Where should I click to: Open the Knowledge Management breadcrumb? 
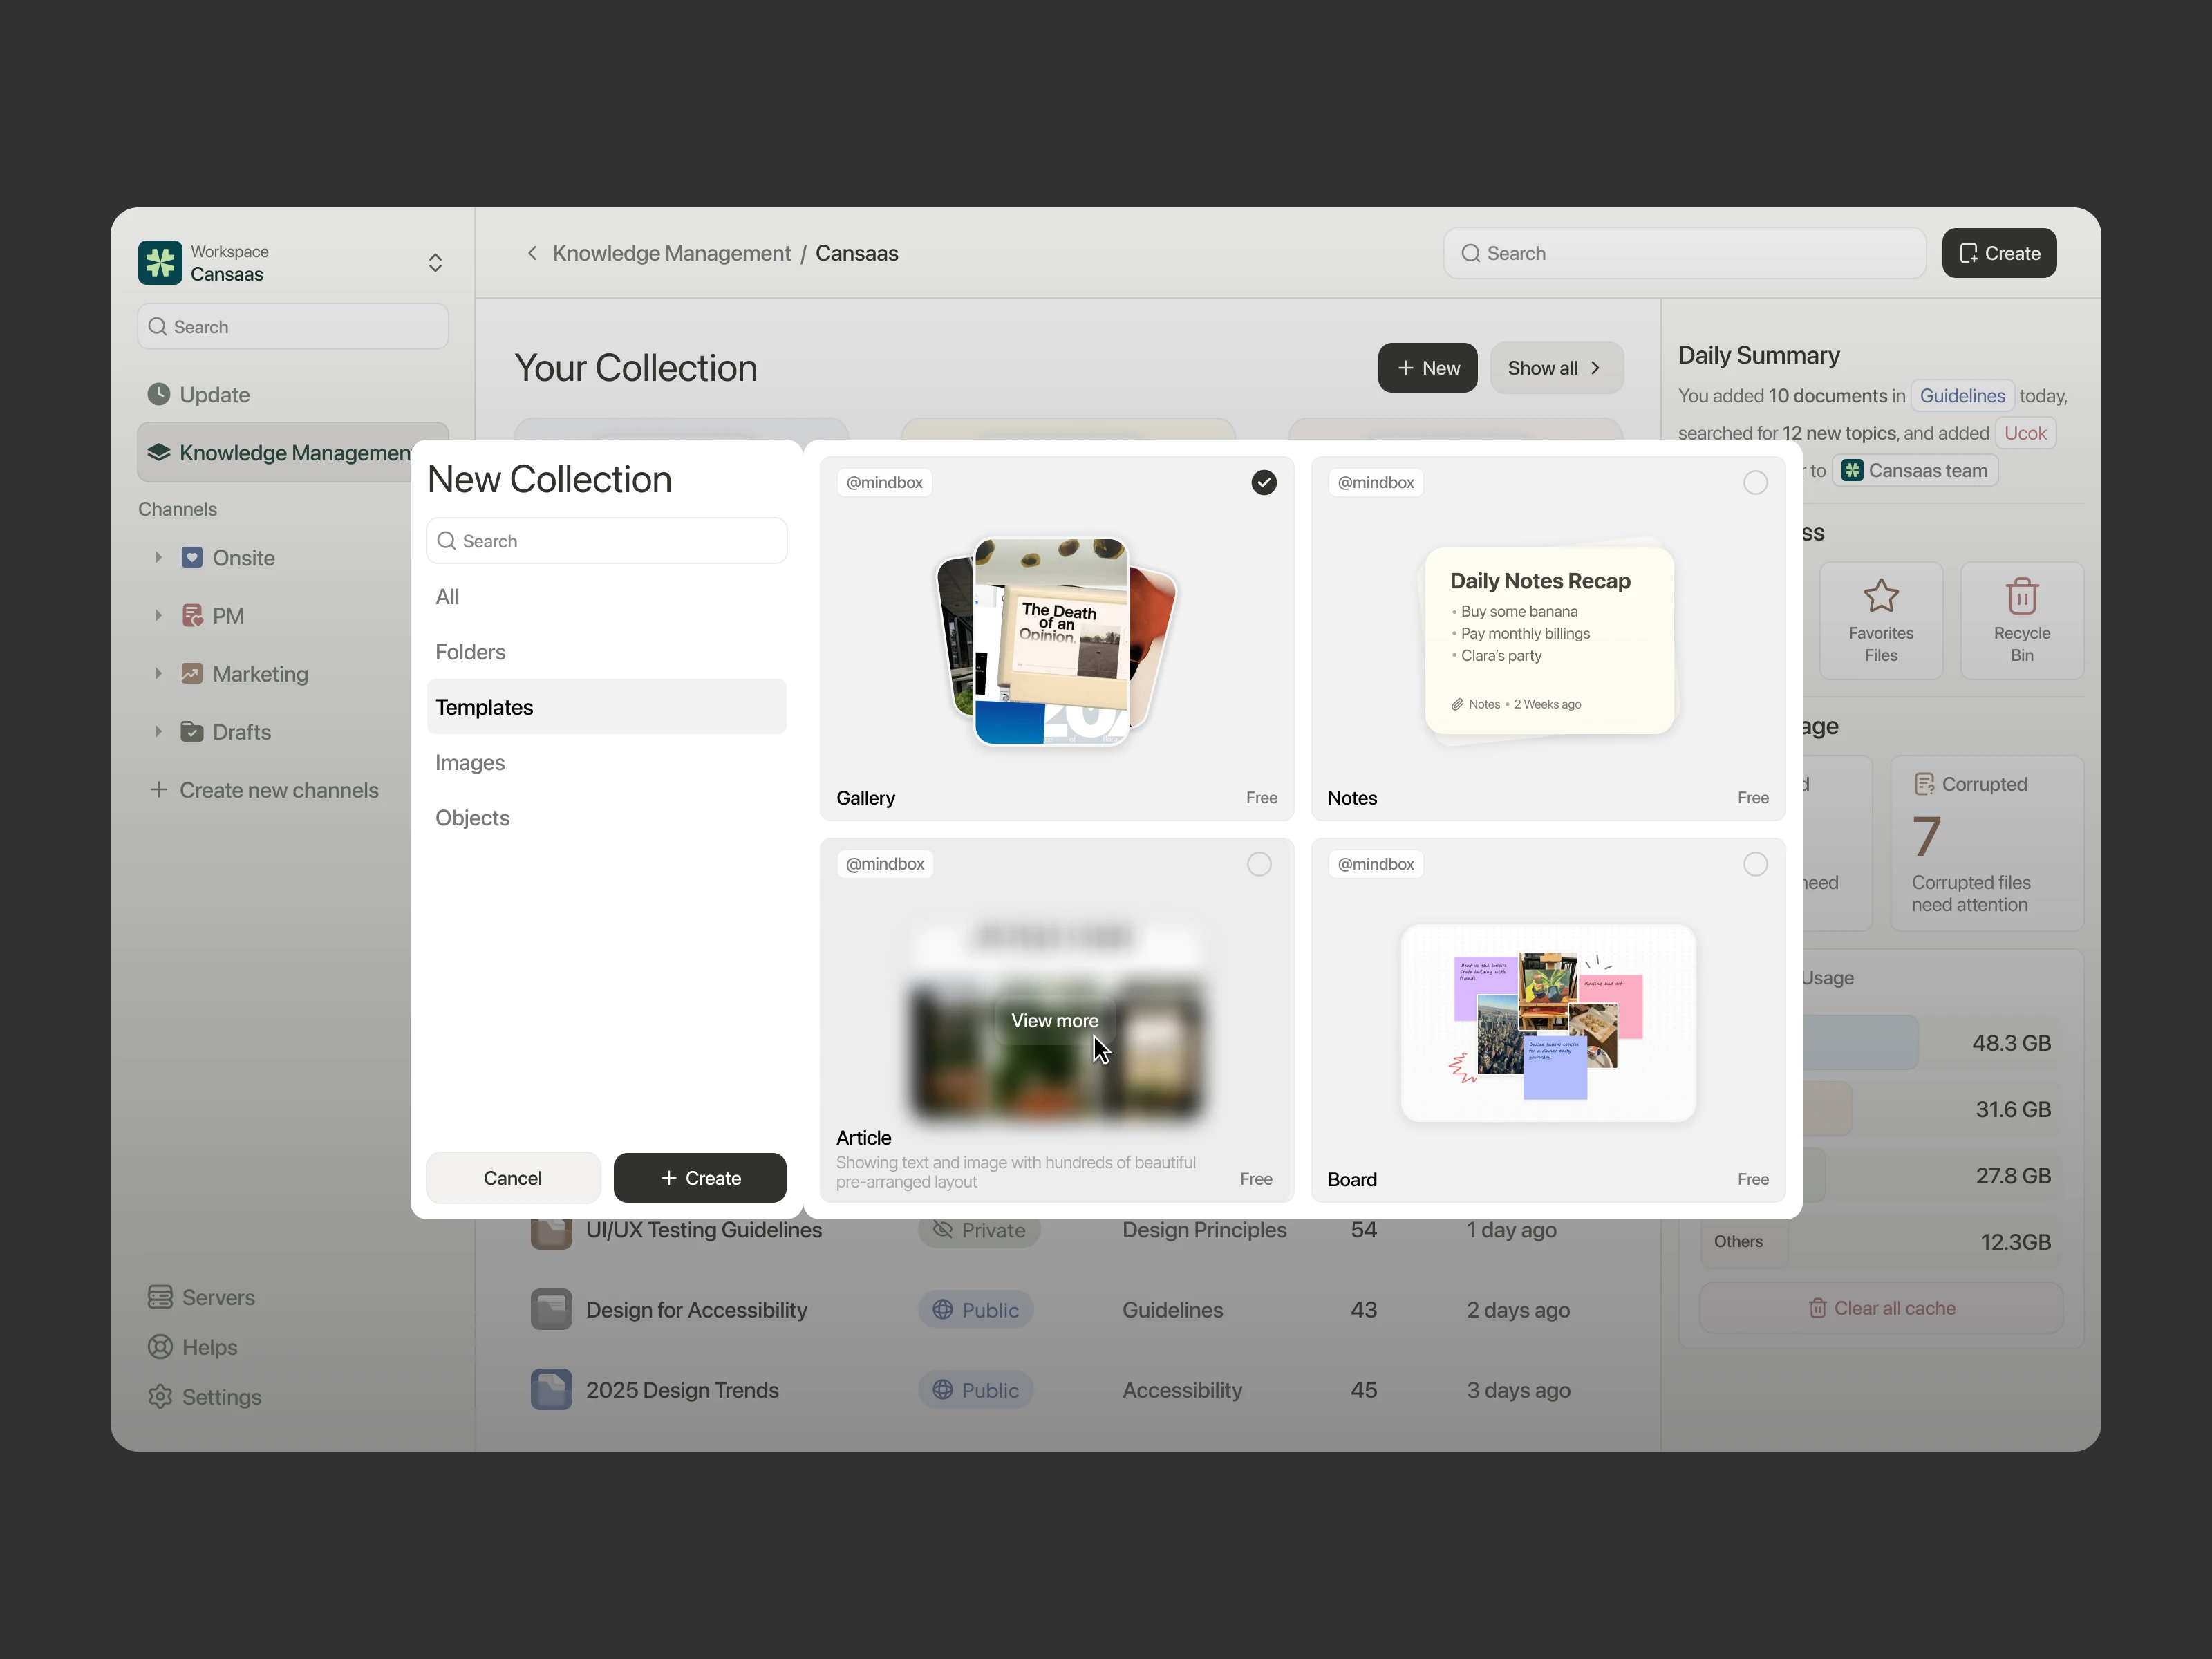click(x=671, y=253)
